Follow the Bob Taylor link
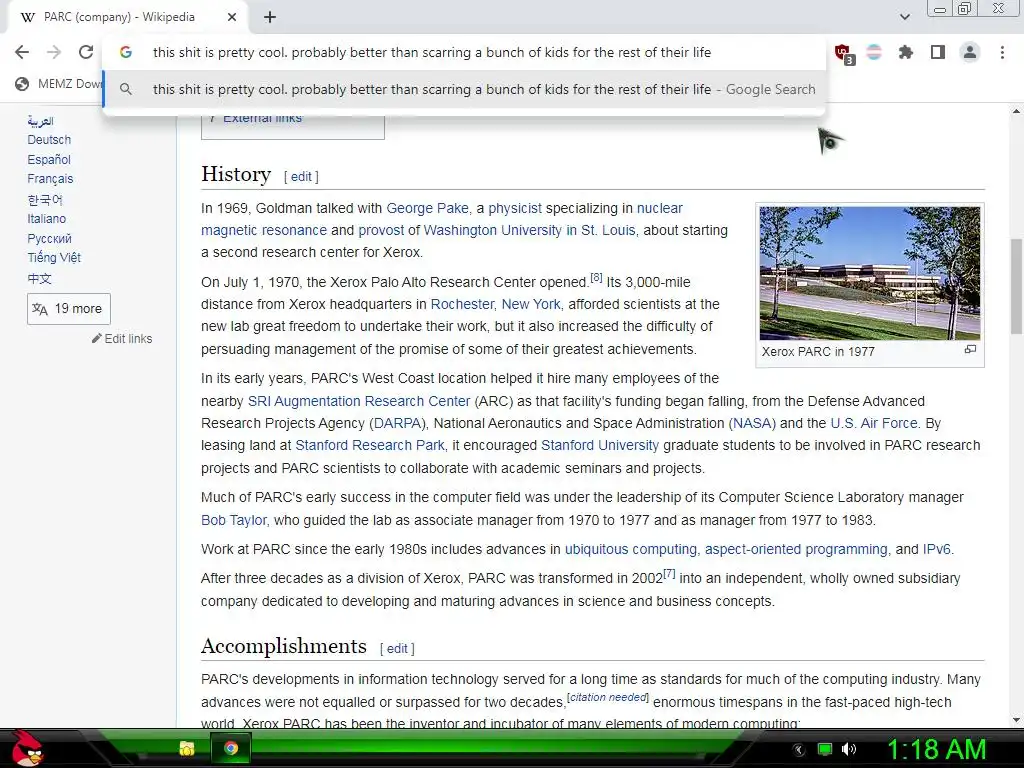1024x768 pixels. pyautogui.click(x=234, y=520)
